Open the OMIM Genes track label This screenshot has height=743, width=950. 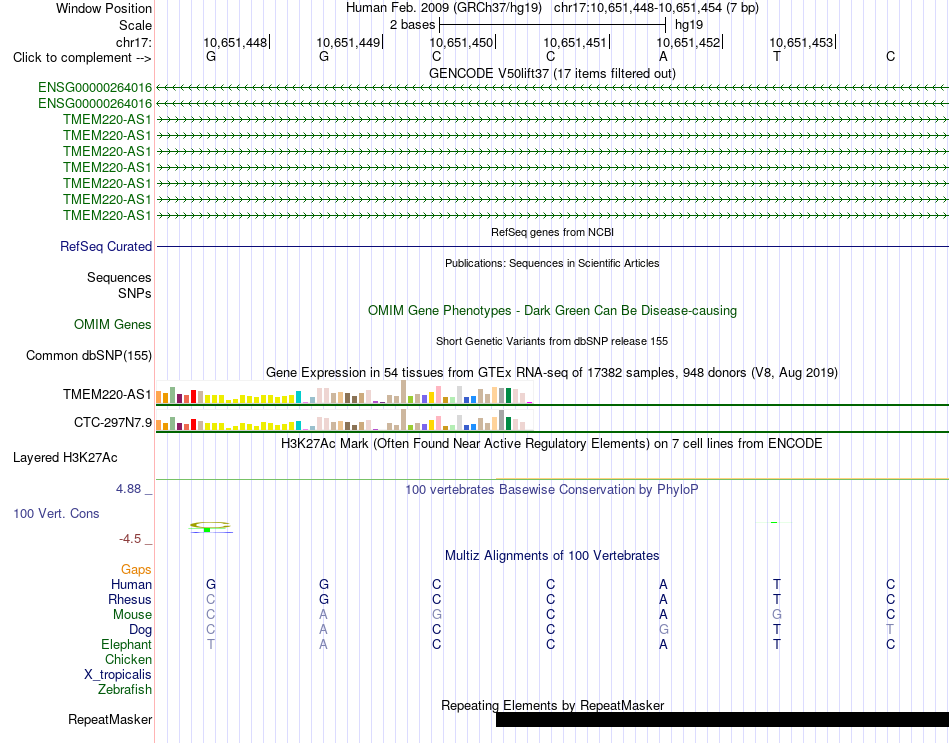pos(113,324)
